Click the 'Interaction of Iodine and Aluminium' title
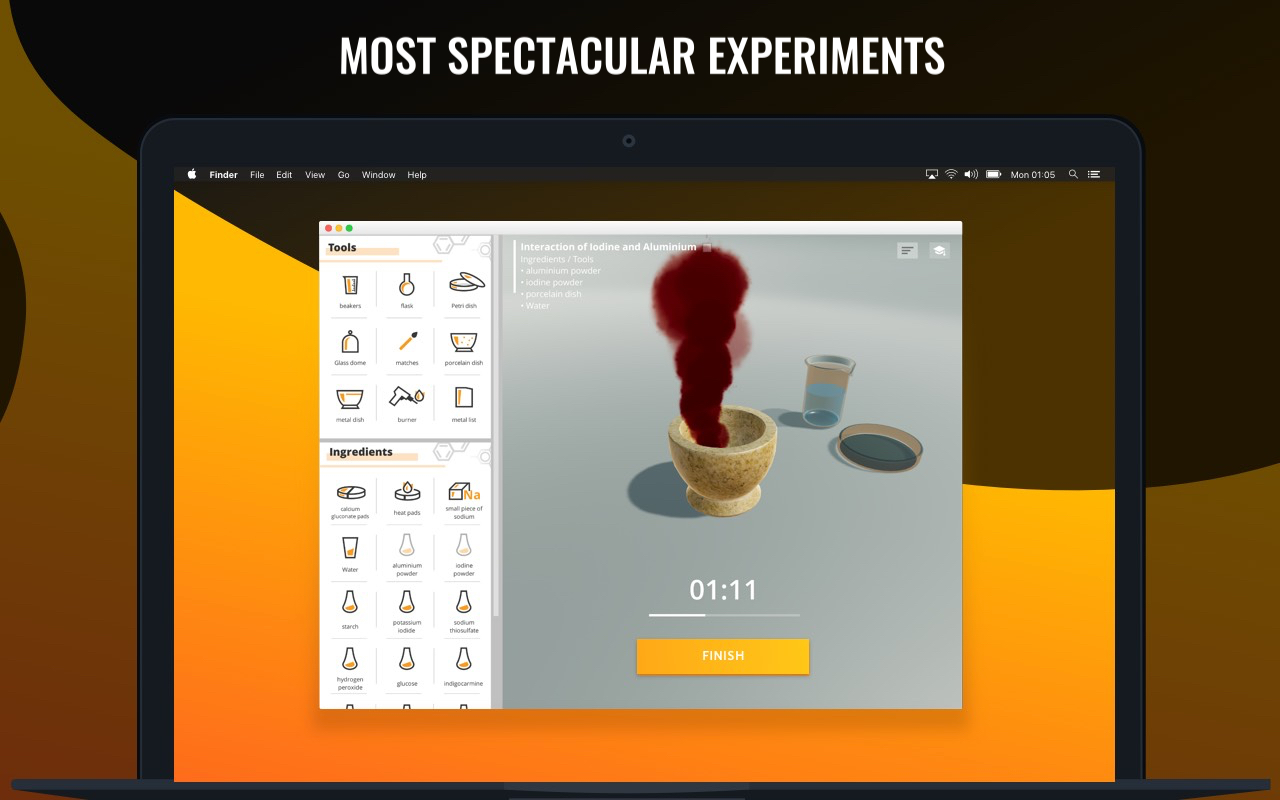Image resolution: width=1280 pixels, height=800 pixels. click(608, 247)
